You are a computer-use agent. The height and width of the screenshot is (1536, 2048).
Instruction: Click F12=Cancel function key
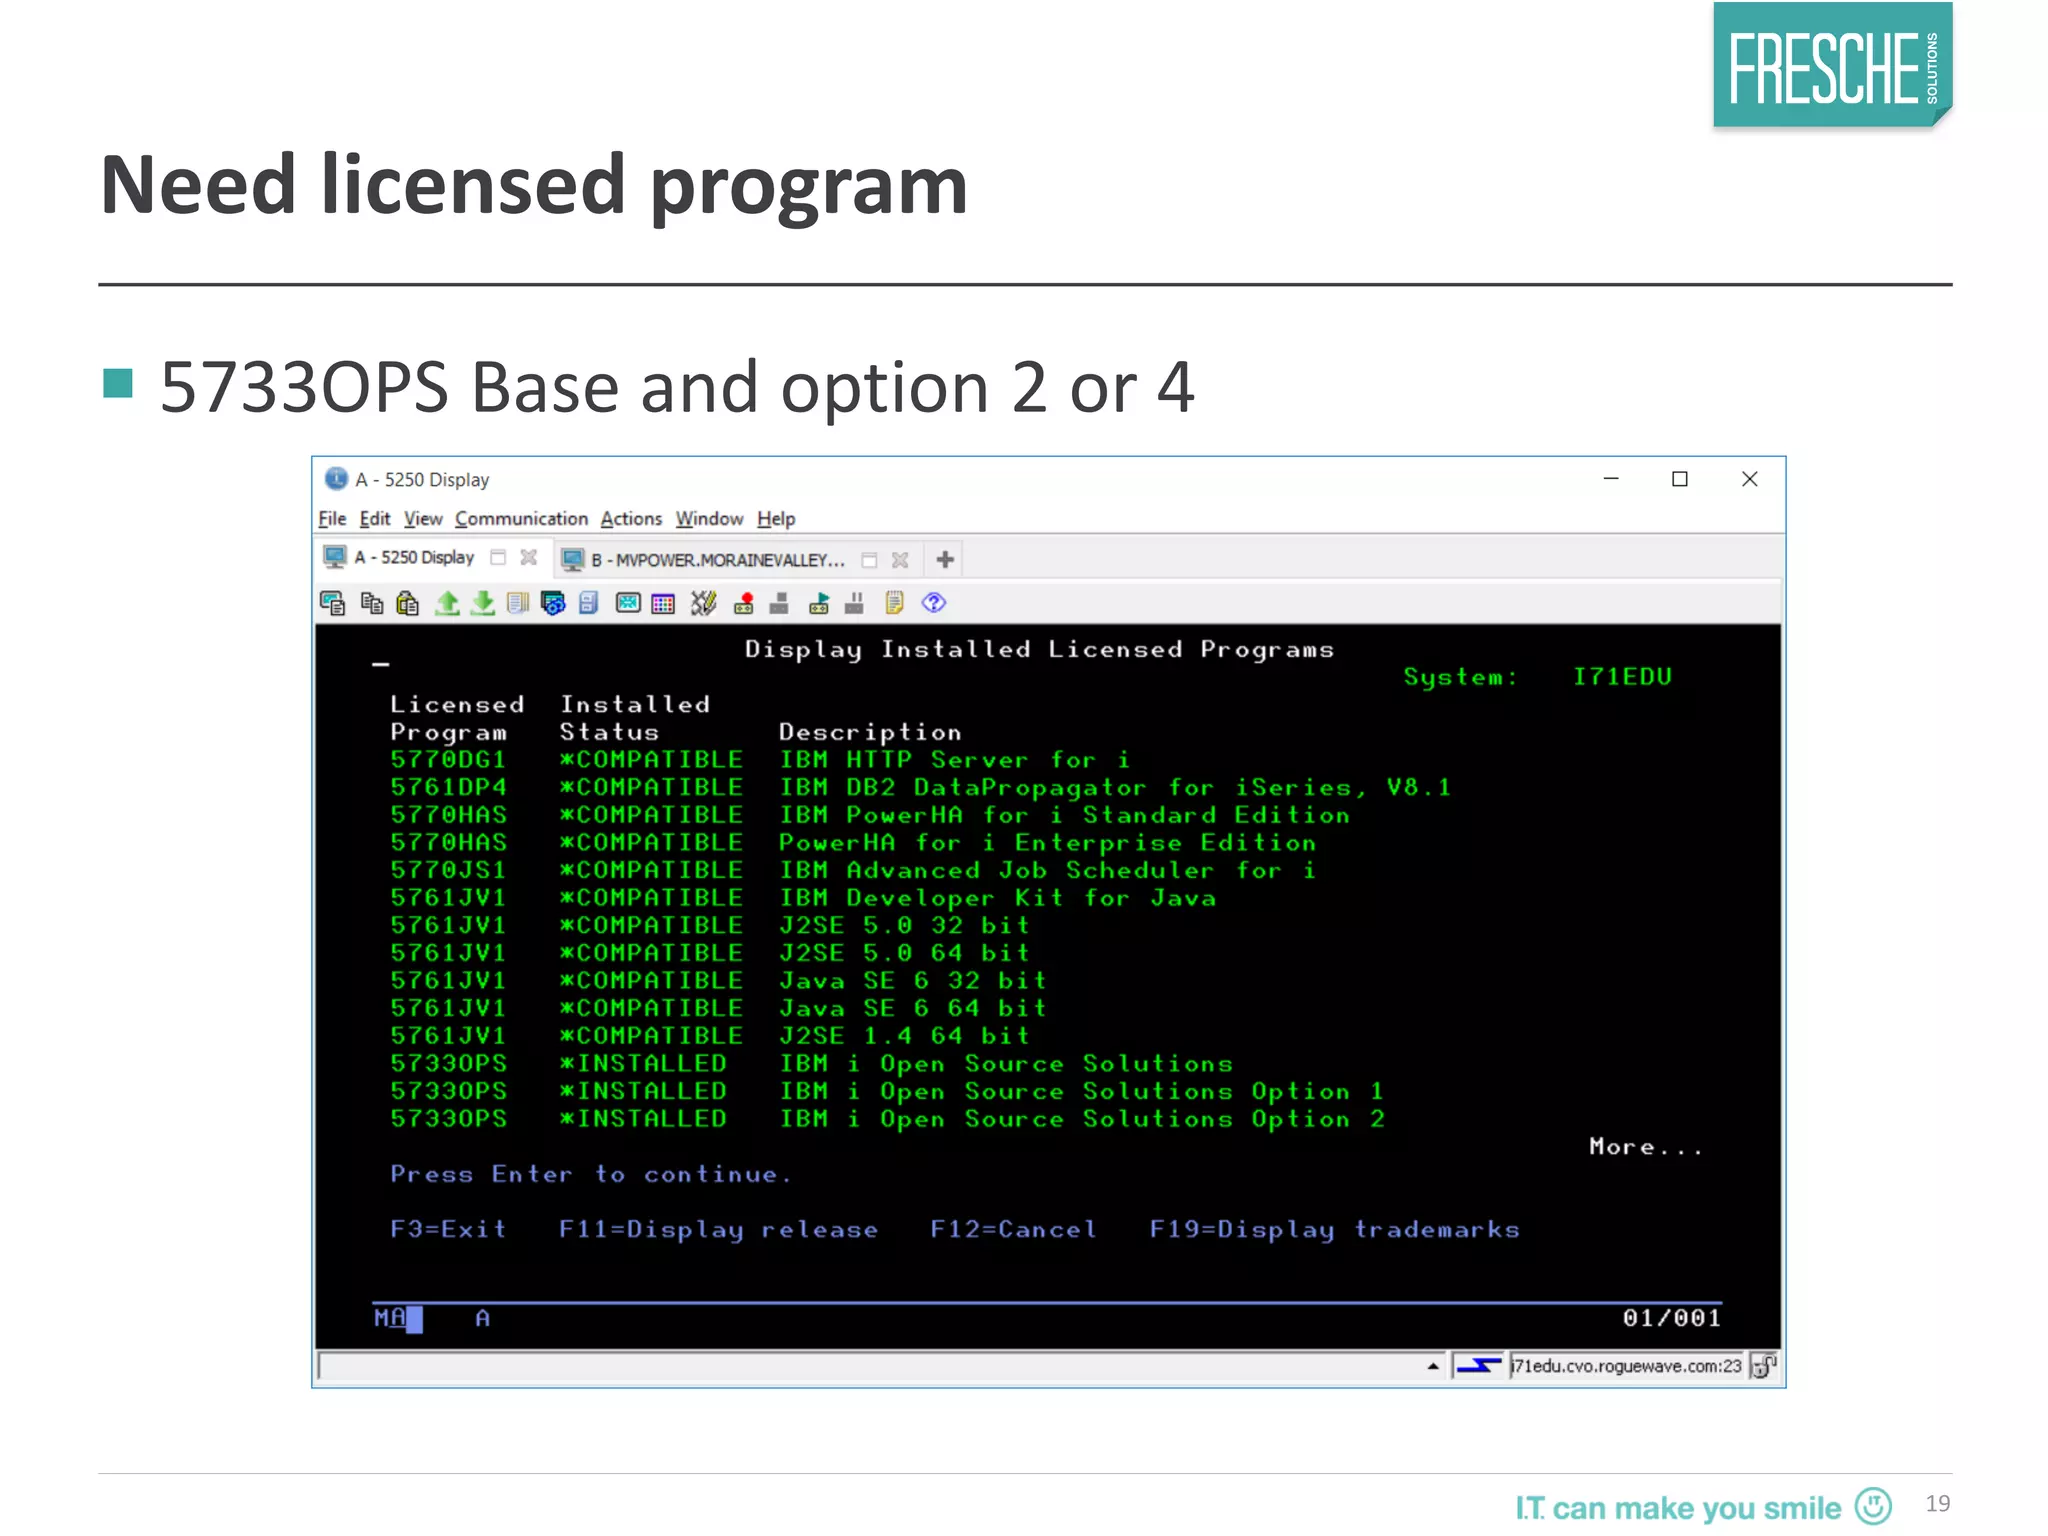point(1013,1229)
